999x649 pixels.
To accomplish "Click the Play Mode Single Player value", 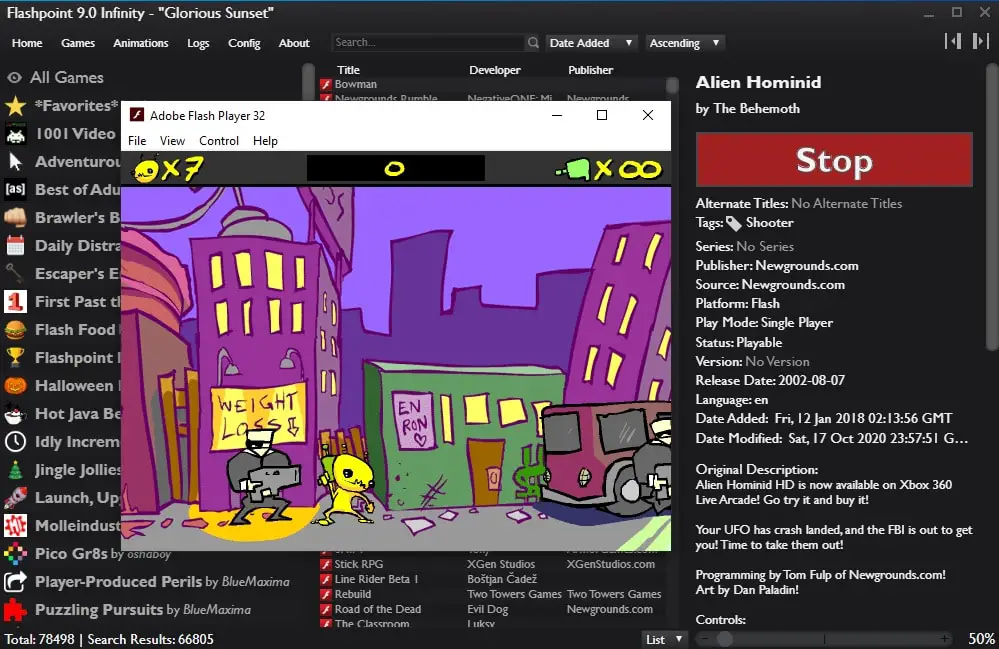I will pos(796,323).
